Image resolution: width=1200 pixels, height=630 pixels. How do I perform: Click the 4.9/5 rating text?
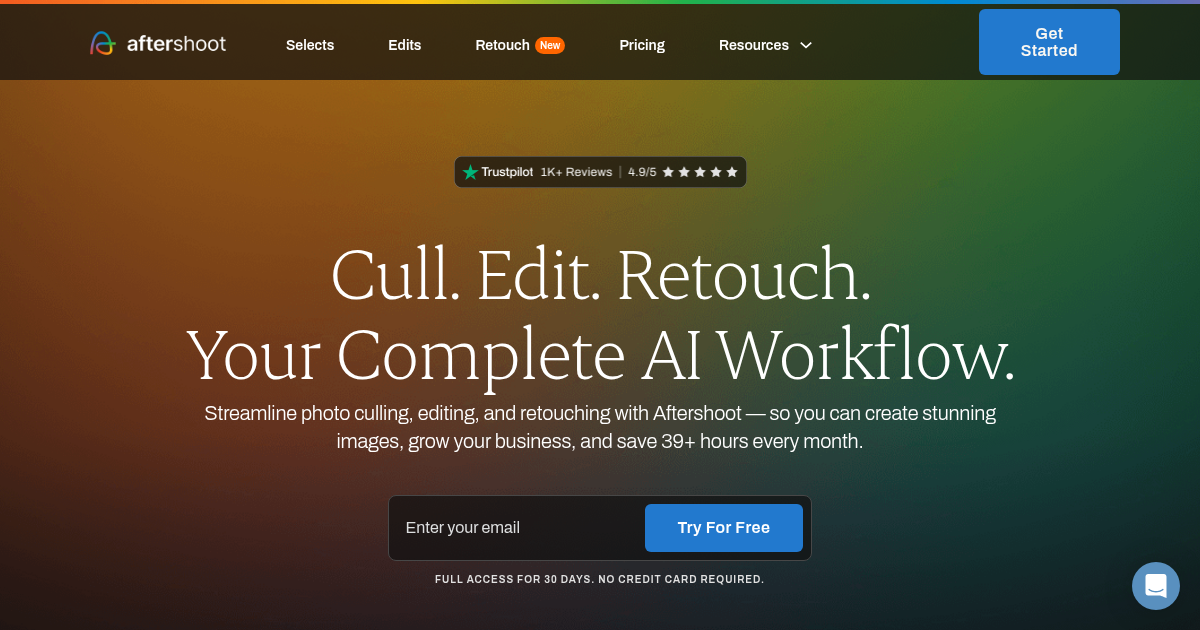point(642,172)
